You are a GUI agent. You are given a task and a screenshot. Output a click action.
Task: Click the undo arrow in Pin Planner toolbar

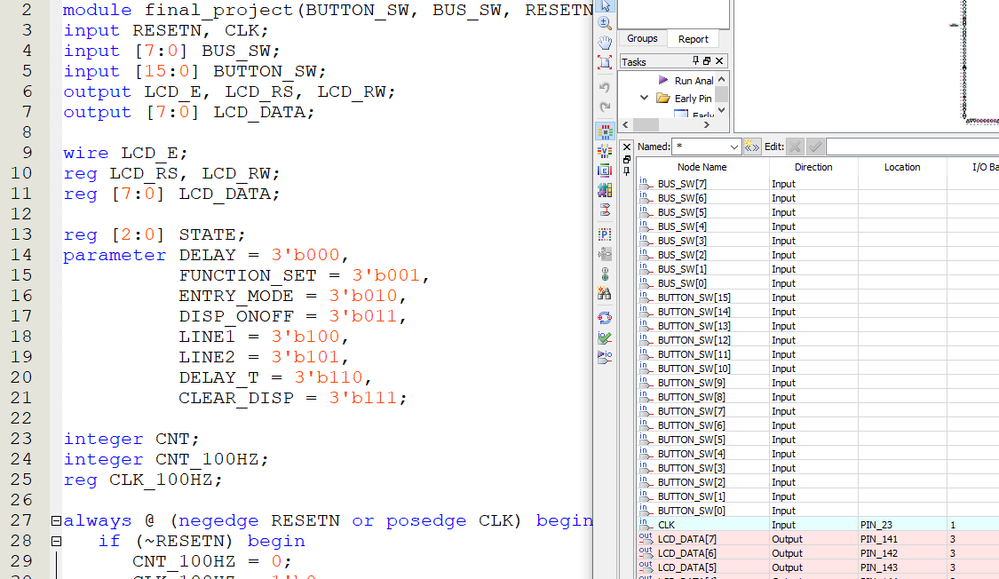[605, 87]
